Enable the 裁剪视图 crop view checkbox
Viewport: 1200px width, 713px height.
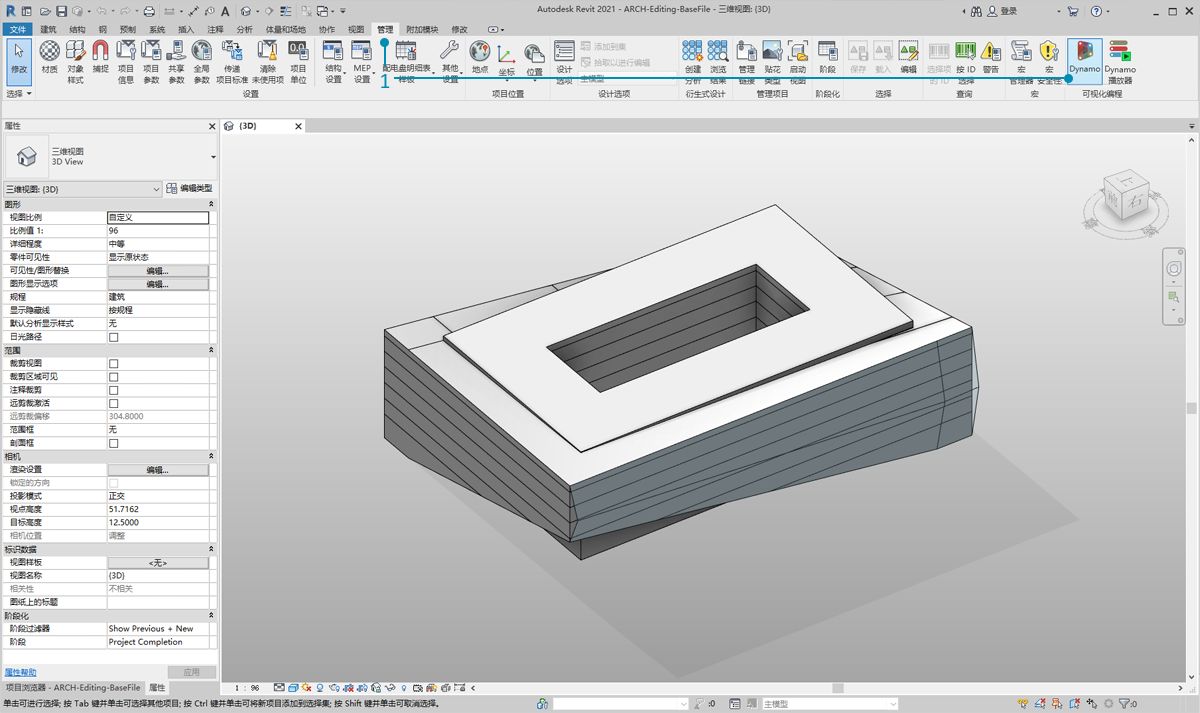point(113,364)
